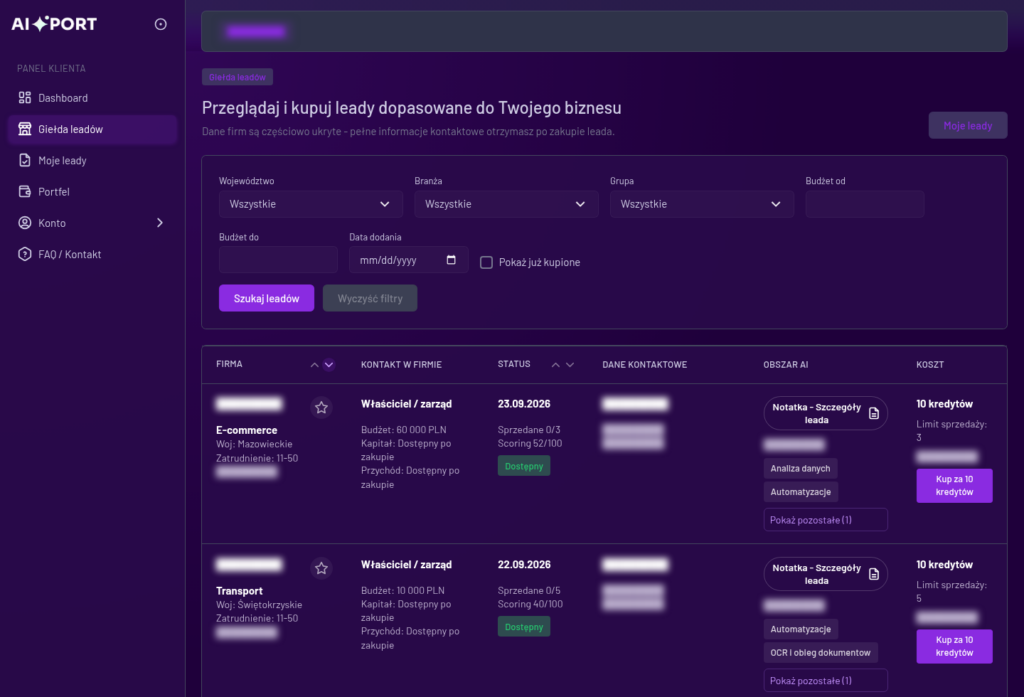Click Scoring 52/100 text
This screenshot has height=697, width=1024.
click(x=530, y=444)
